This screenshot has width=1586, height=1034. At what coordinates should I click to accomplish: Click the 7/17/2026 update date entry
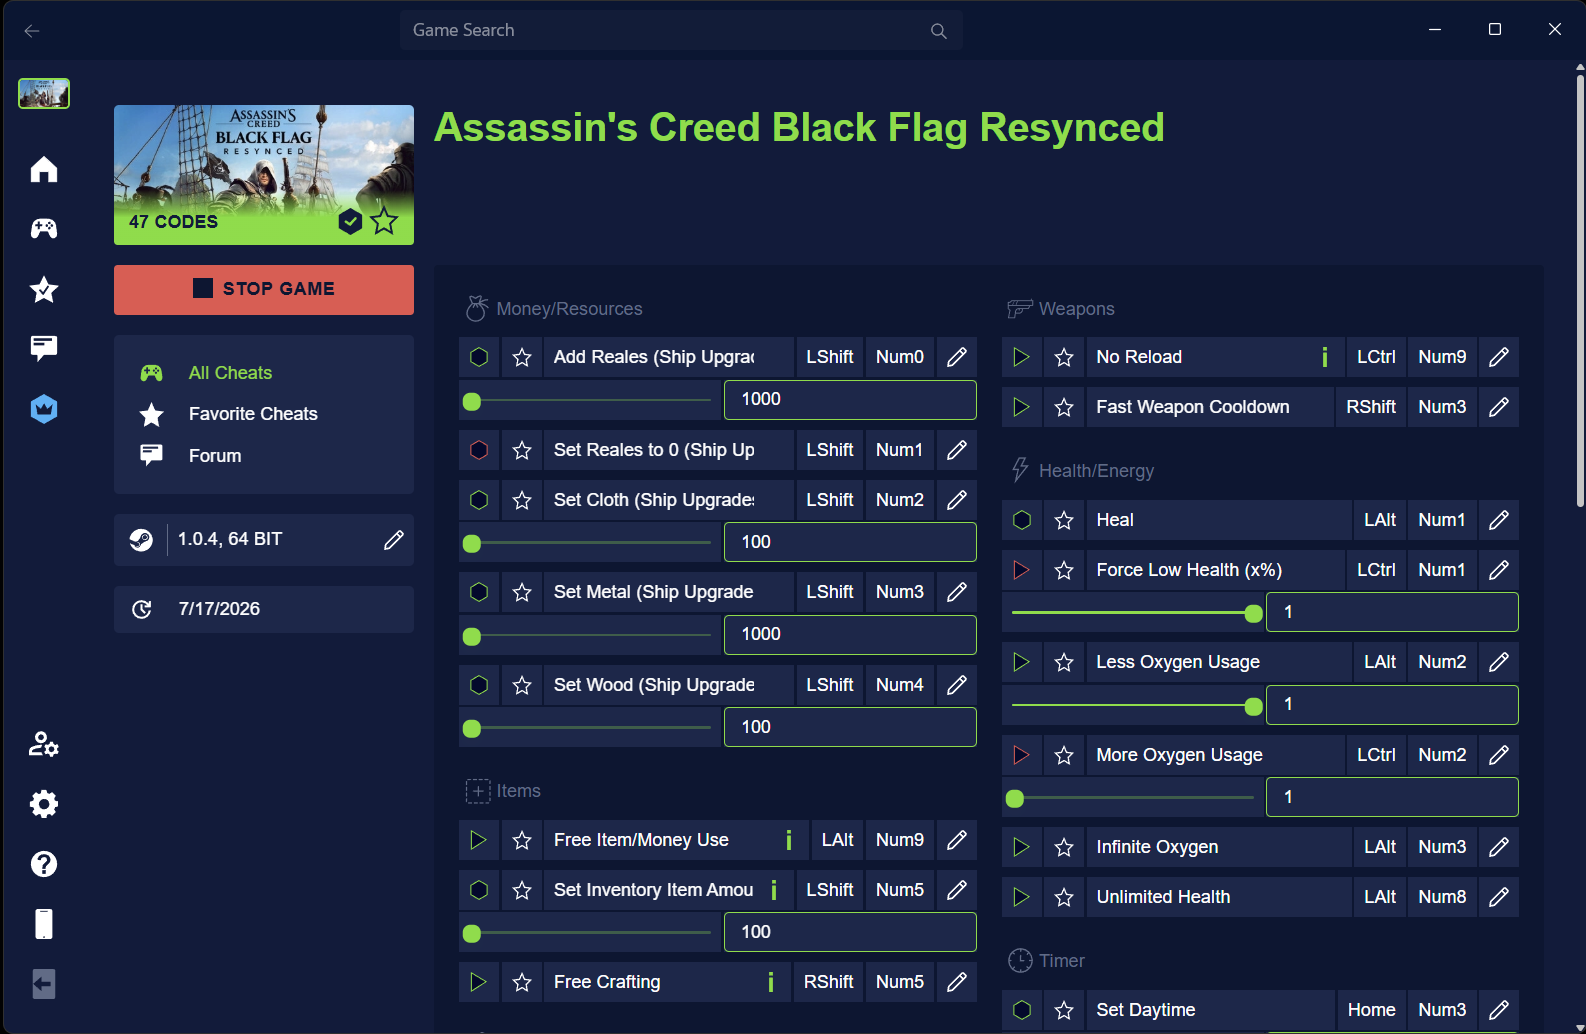264,610
